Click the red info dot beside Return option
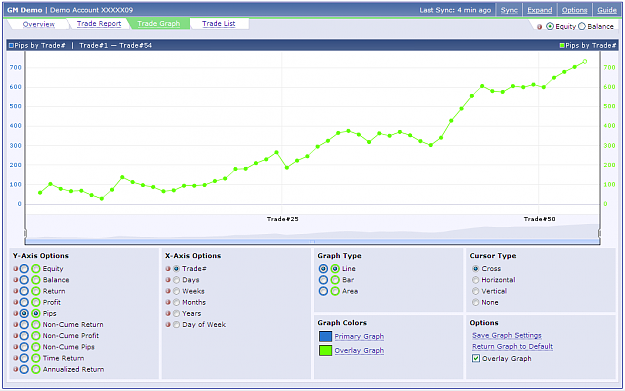625x391 pixels. pyautogui.click(x=16, y=291)
